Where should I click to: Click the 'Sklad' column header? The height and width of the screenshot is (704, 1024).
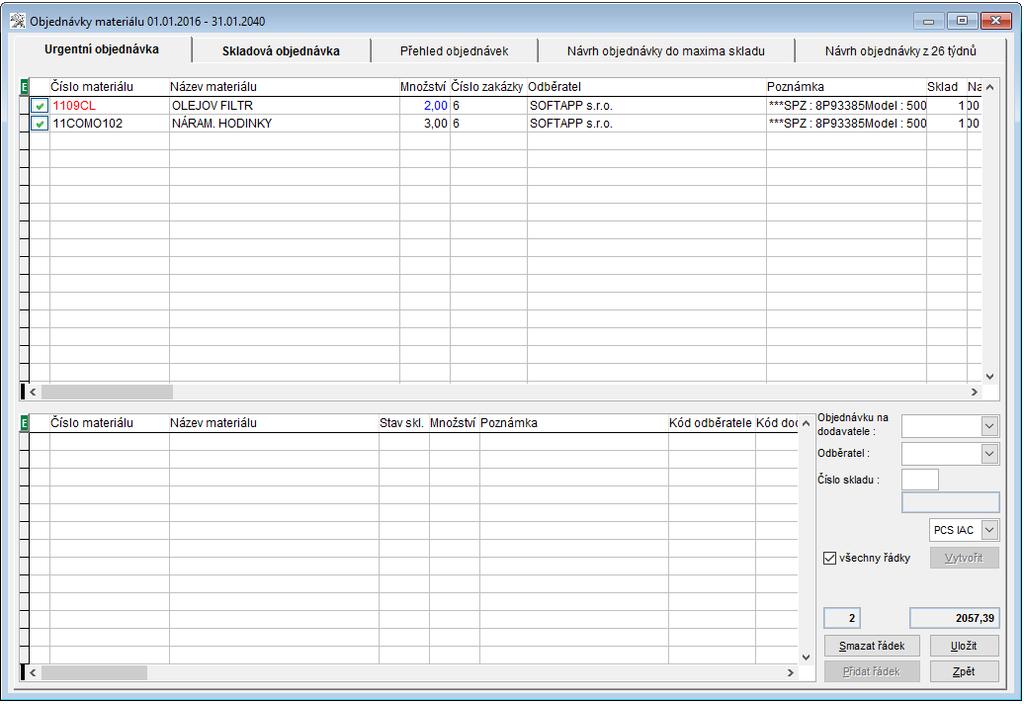tap(946, 87)
